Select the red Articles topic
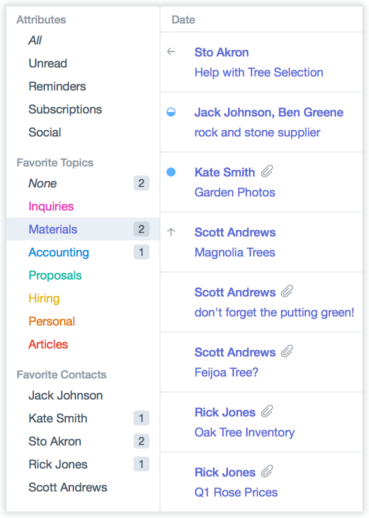The image size is (369, 518). (x=48, y=344)
